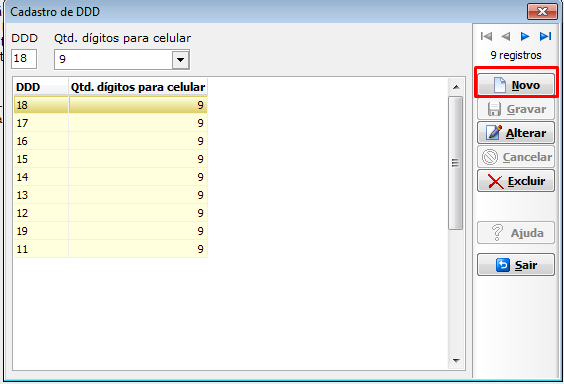564x384 pixels.
Task: Go to first record navigation arrow
Action: click(486, 36)
